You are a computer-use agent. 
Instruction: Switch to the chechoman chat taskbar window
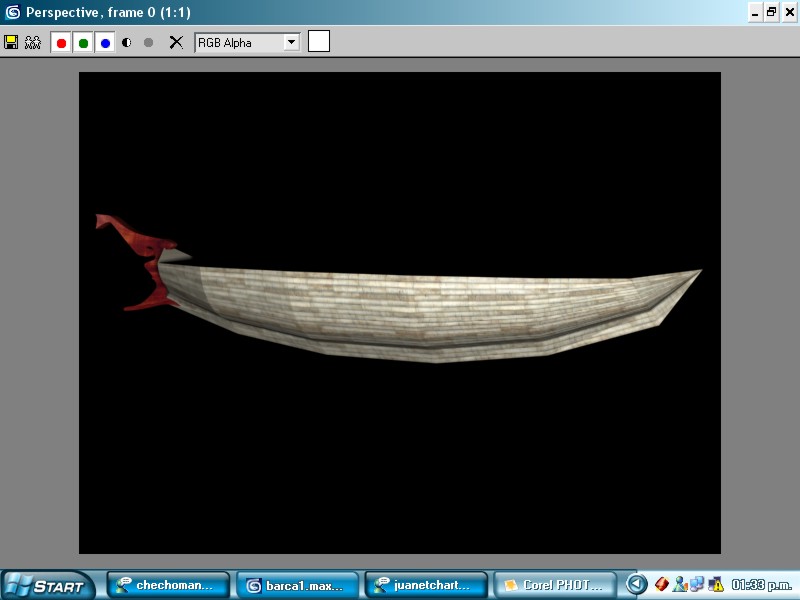168,585
